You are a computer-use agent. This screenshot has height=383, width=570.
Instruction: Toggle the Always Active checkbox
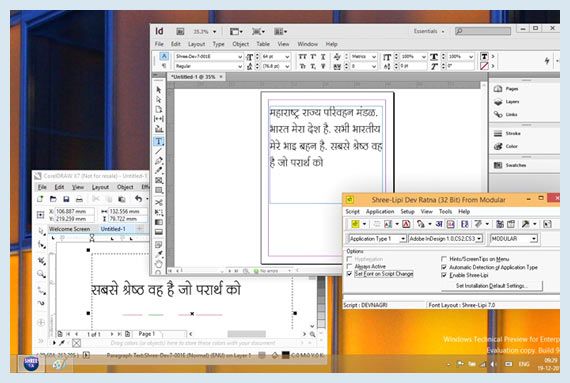click(x=349, y=266)
